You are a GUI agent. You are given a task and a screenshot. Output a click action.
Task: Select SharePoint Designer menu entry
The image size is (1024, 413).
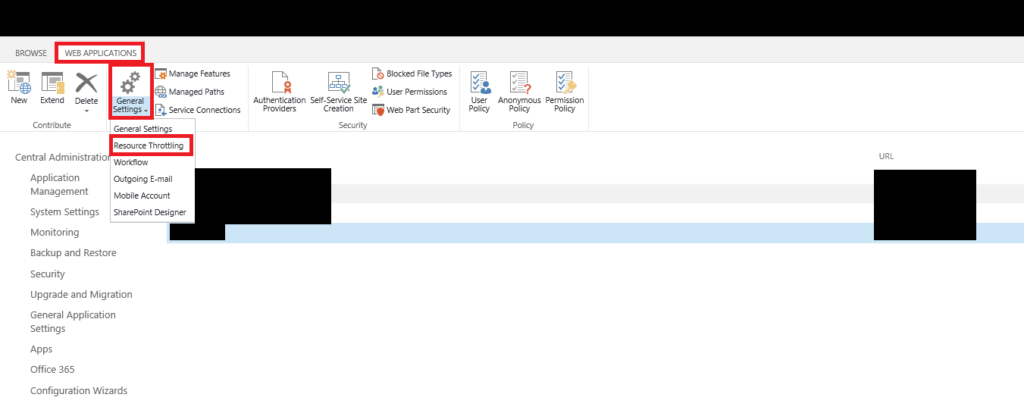(x=150, y=212)
